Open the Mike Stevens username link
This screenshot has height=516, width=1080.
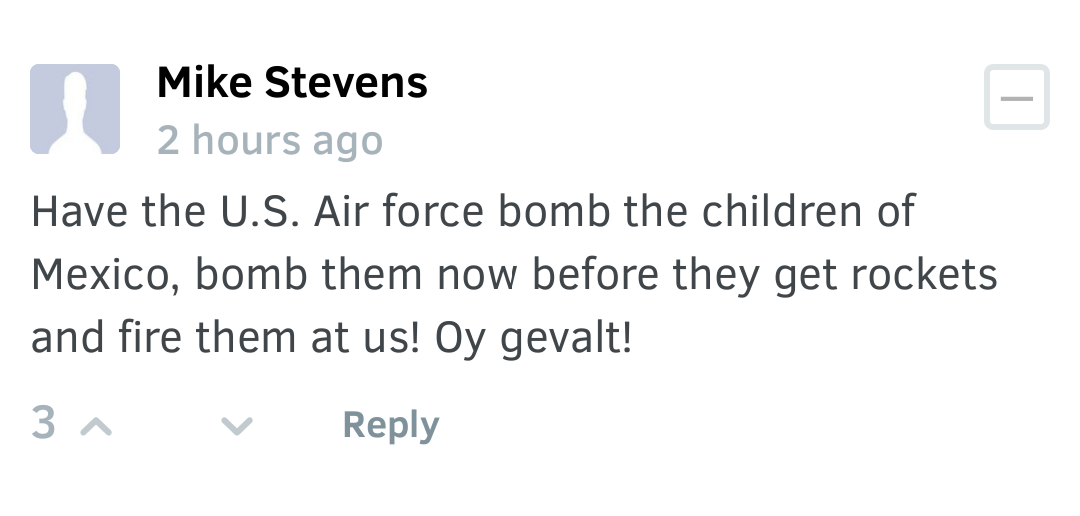pos(292,82)
